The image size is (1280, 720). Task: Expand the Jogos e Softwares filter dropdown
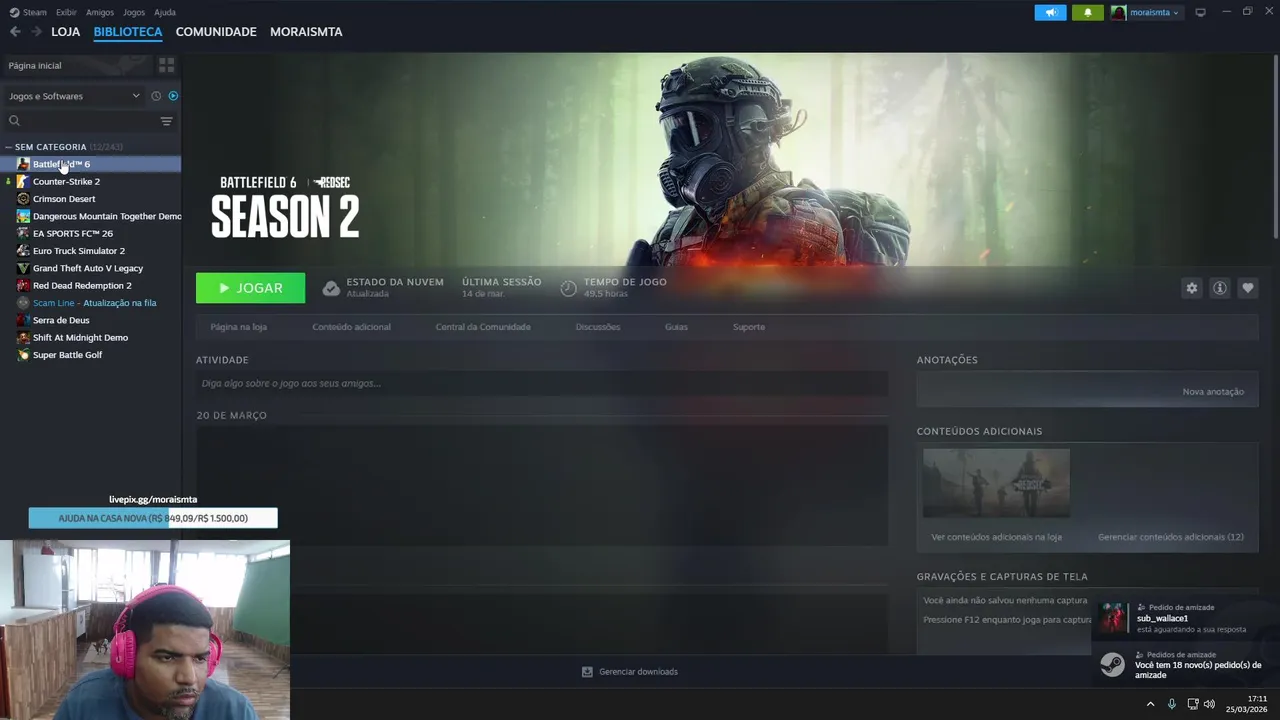coord(74,96)
